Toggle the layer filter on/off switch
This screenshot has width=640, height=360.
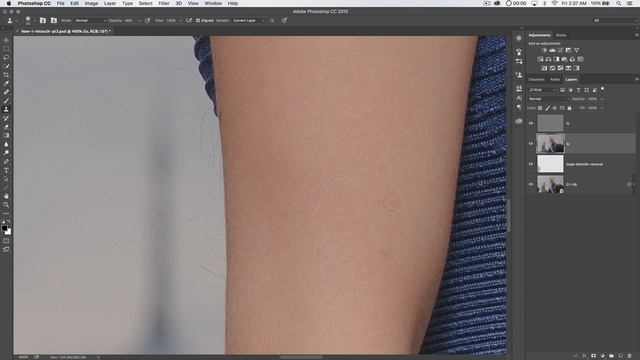[x=602, y=89]
